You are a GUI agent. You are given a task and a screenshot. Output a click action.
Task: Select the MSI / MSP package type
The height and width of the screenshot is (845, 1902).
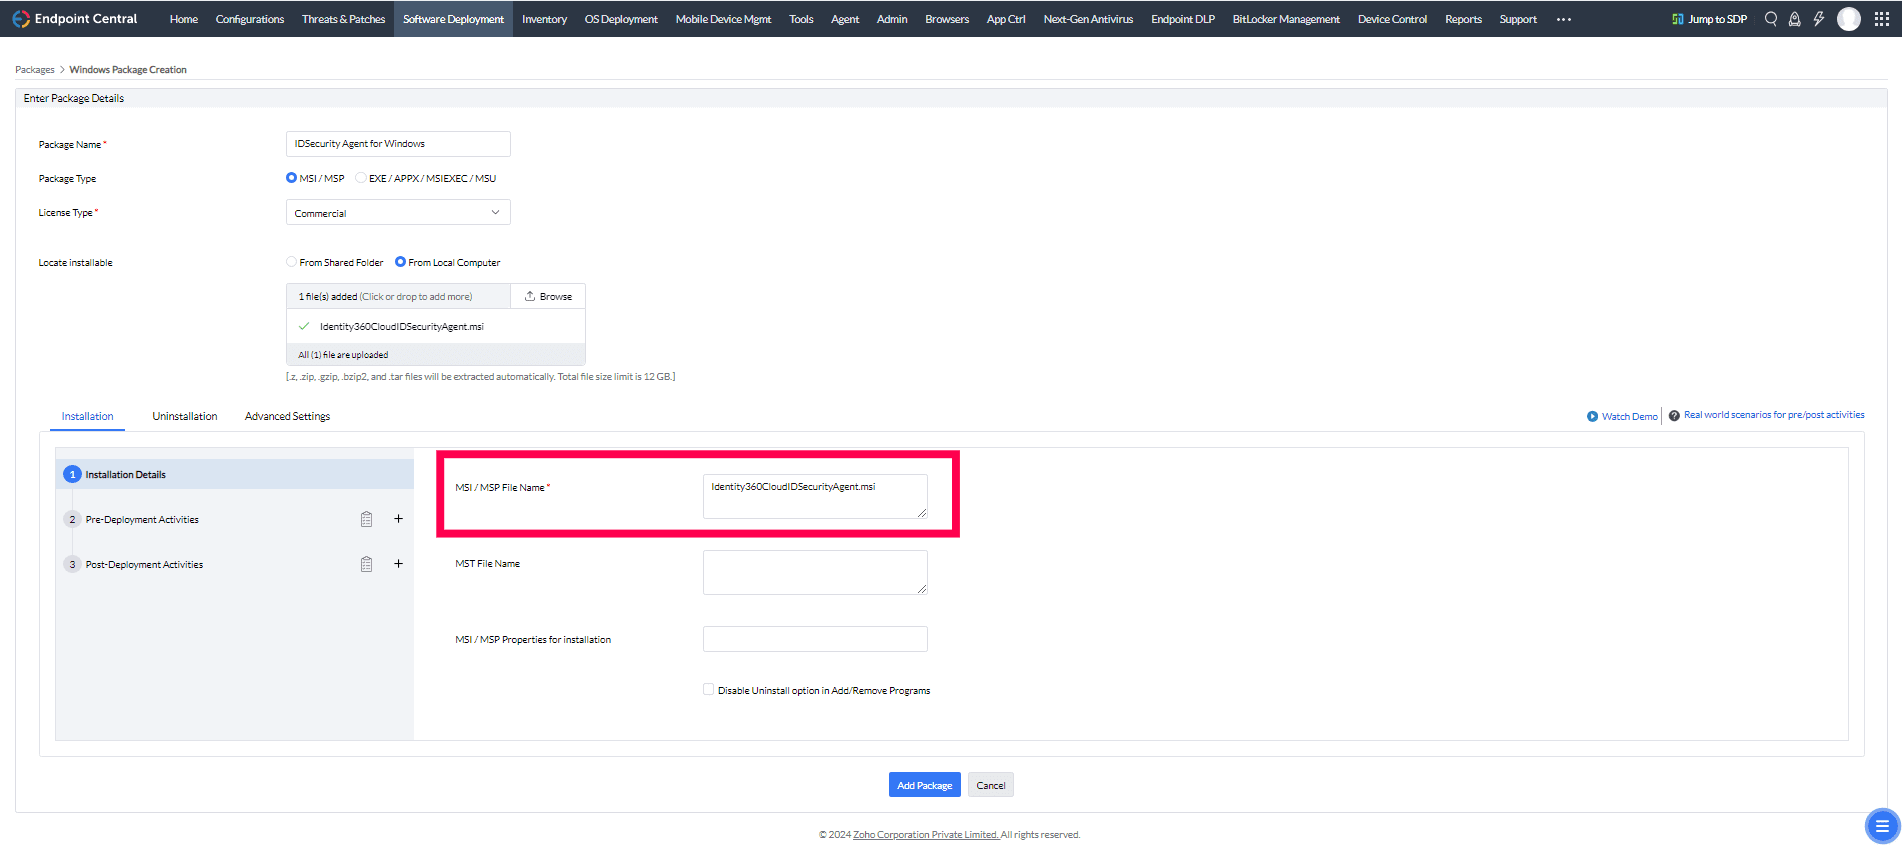tap(291, 178)
